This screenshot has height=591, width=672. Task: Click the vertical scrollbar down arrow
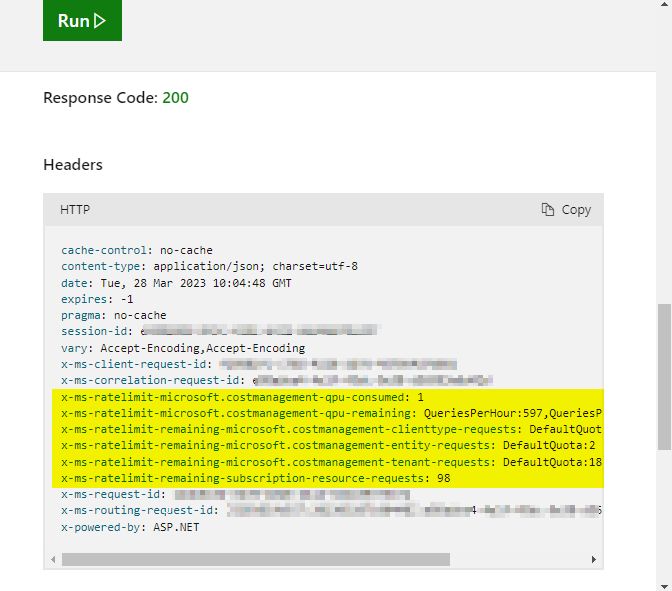[x=664, y=586]
